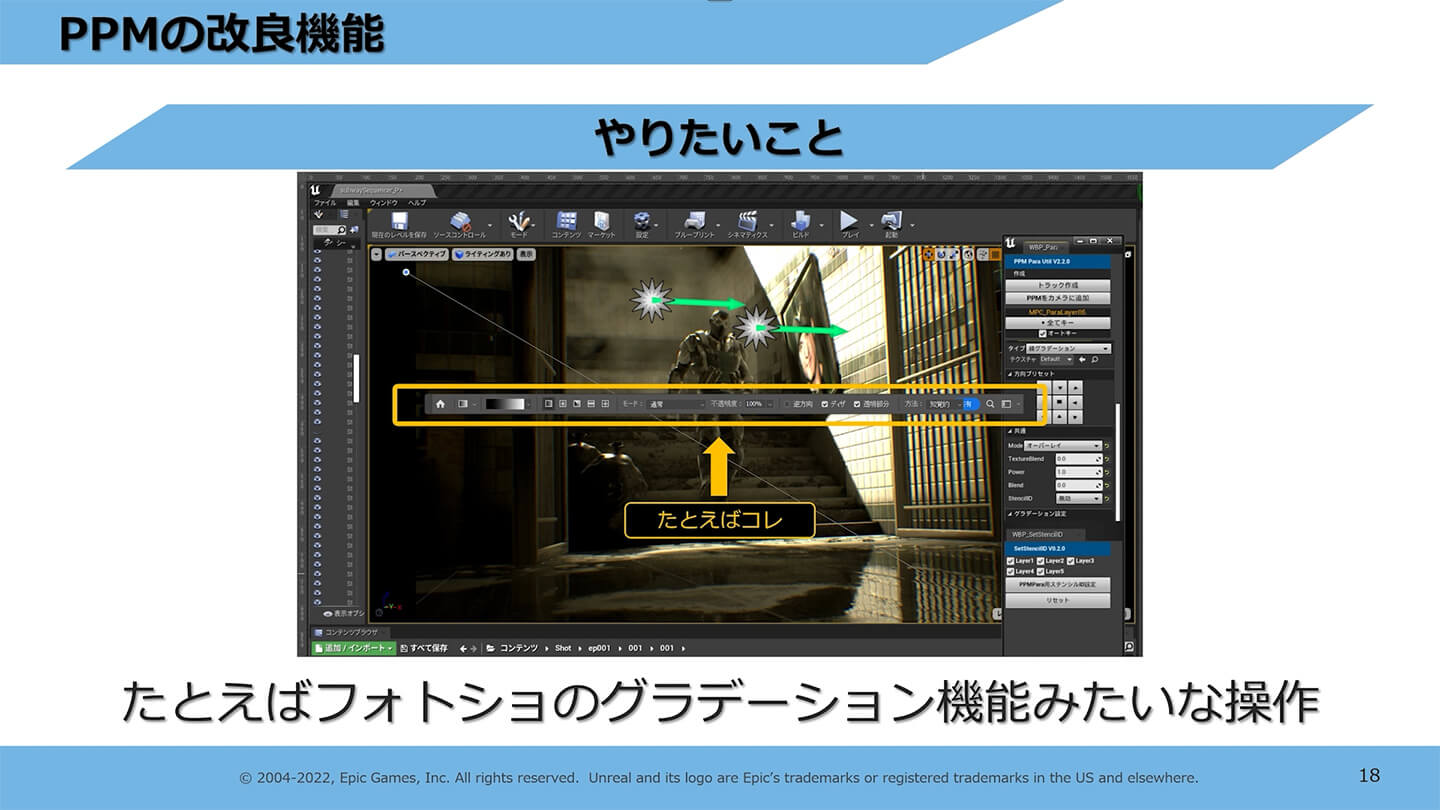The height and width of the screenshot is (810, 1440).
Task: Toggle the Layer5 checkbox
Action: [x=1041, y=571]
